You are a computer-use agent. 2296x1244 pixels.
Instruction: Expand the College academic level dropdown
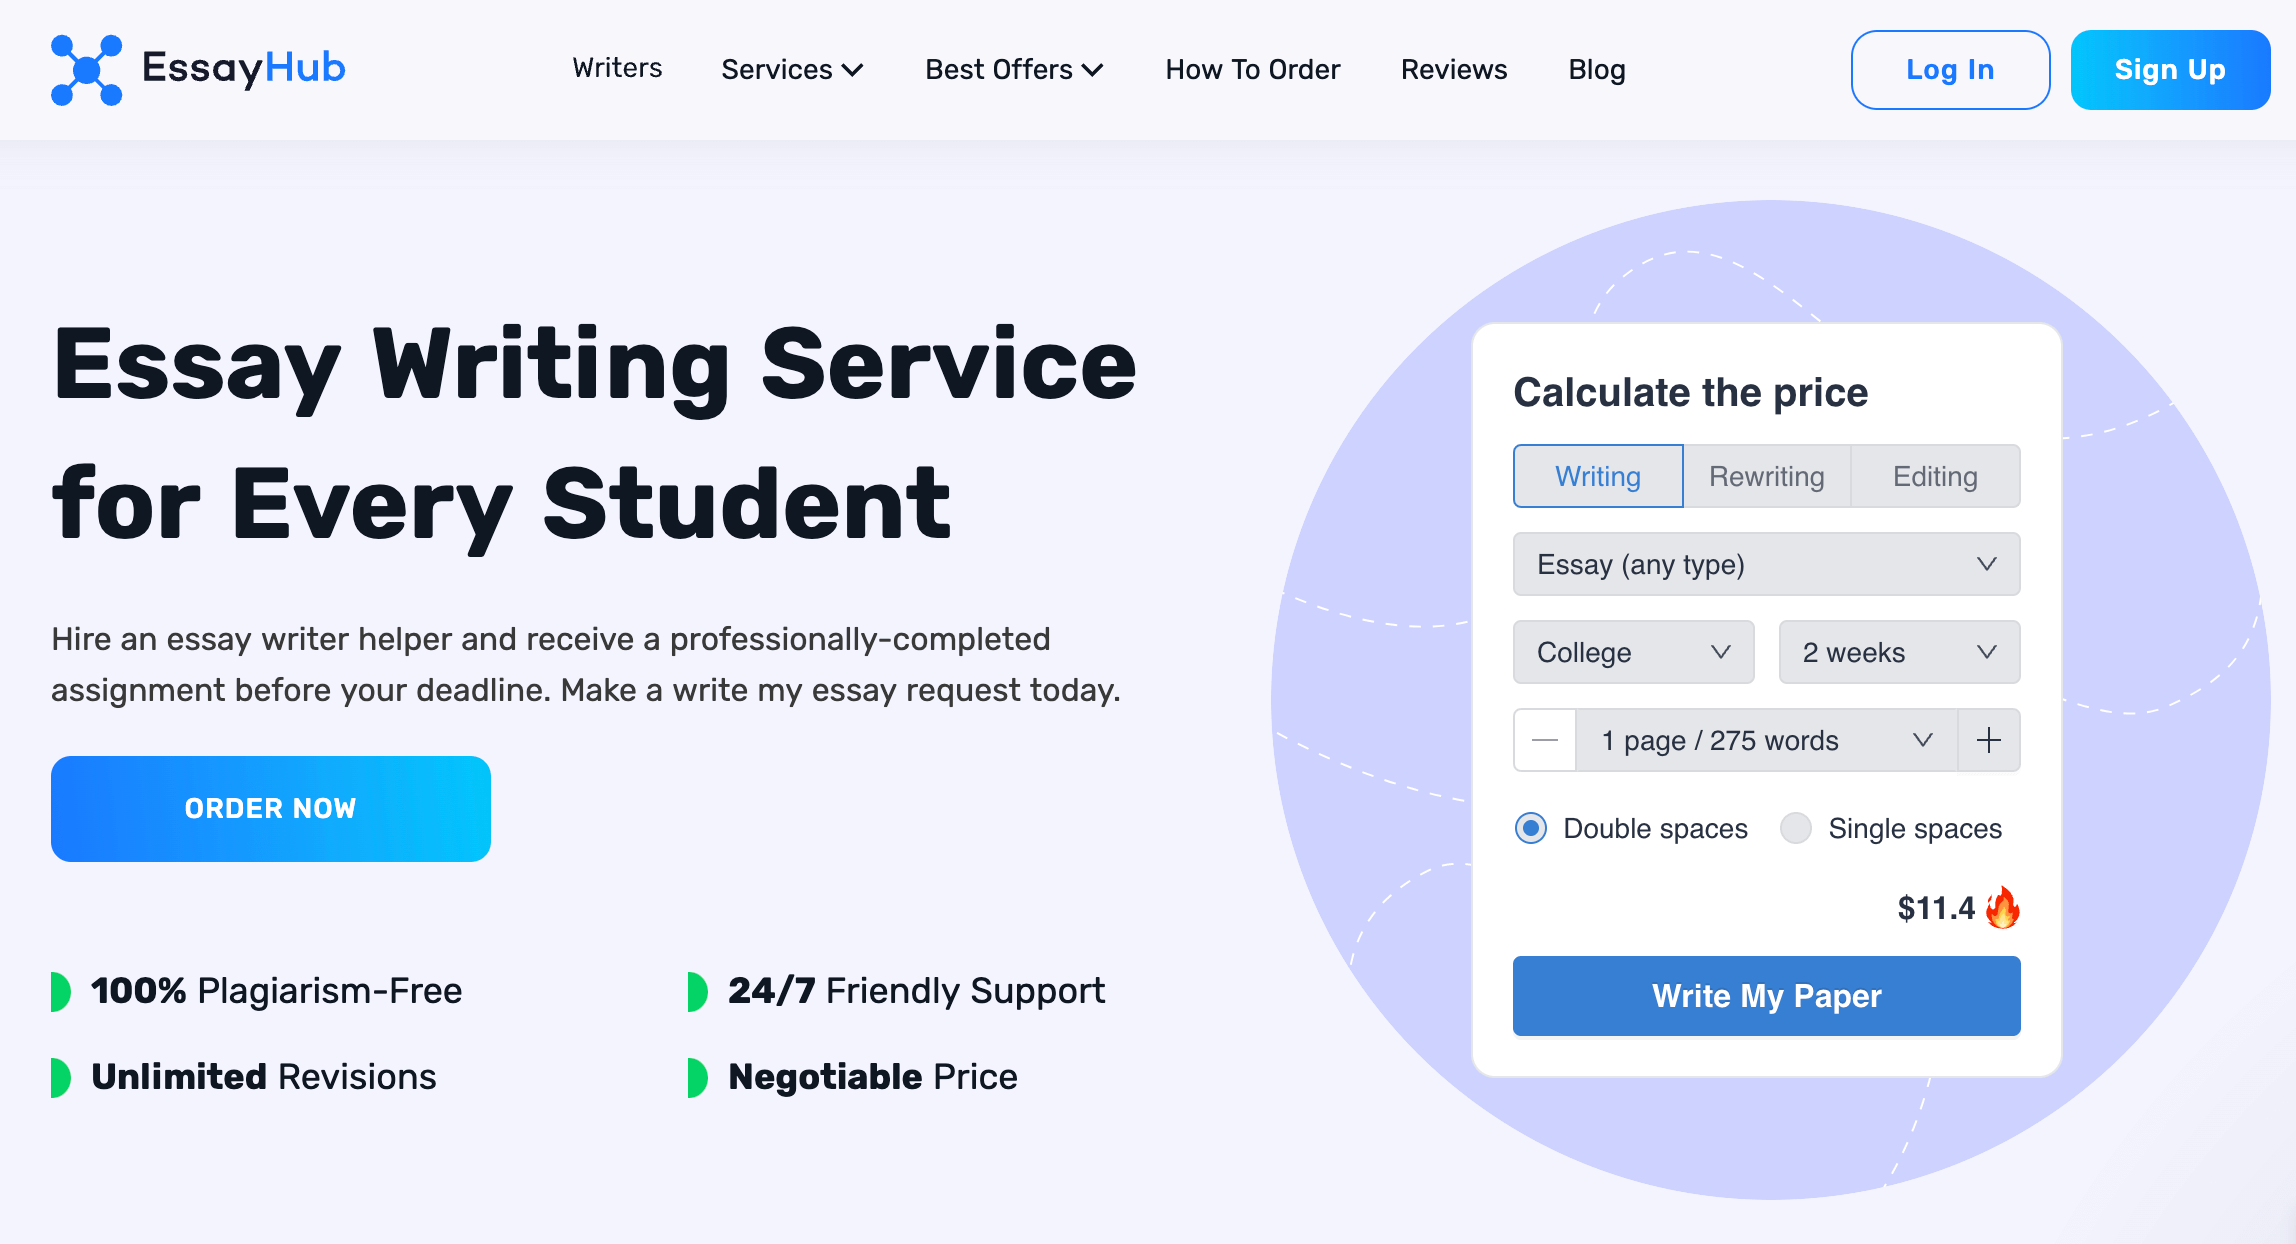[x=1633, y=652]
